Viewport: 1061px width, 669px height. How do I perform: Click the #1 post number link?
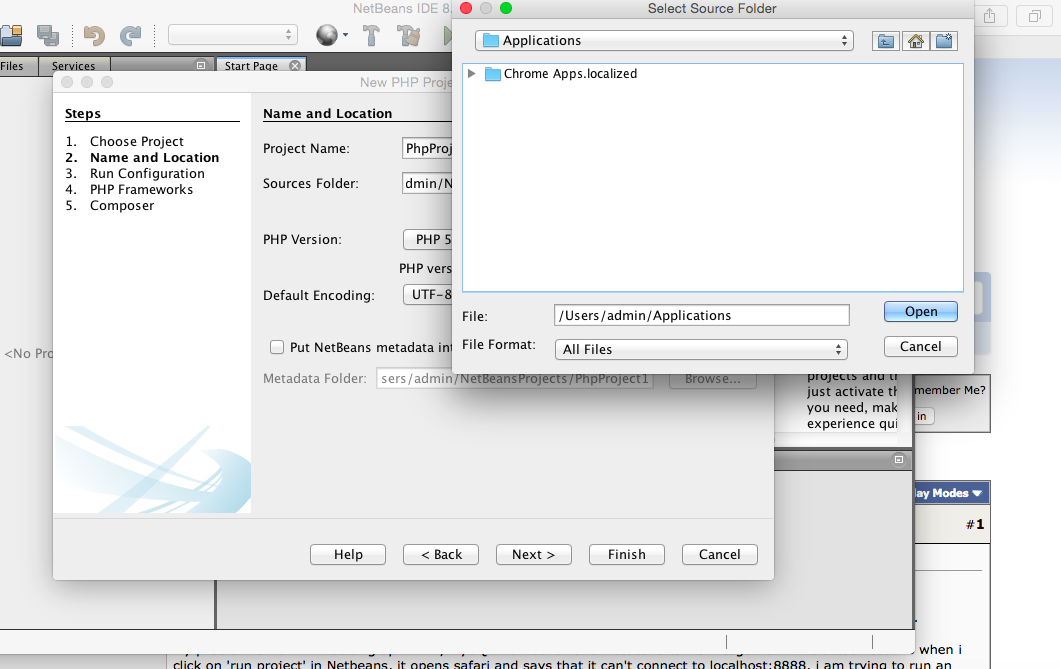click(975, 524)
